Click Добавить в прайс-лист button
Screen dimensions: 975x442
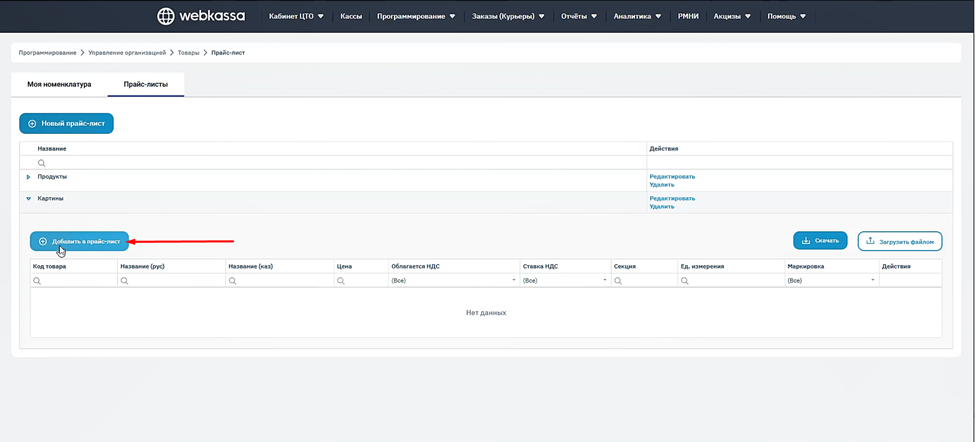(x=80, y=241)
